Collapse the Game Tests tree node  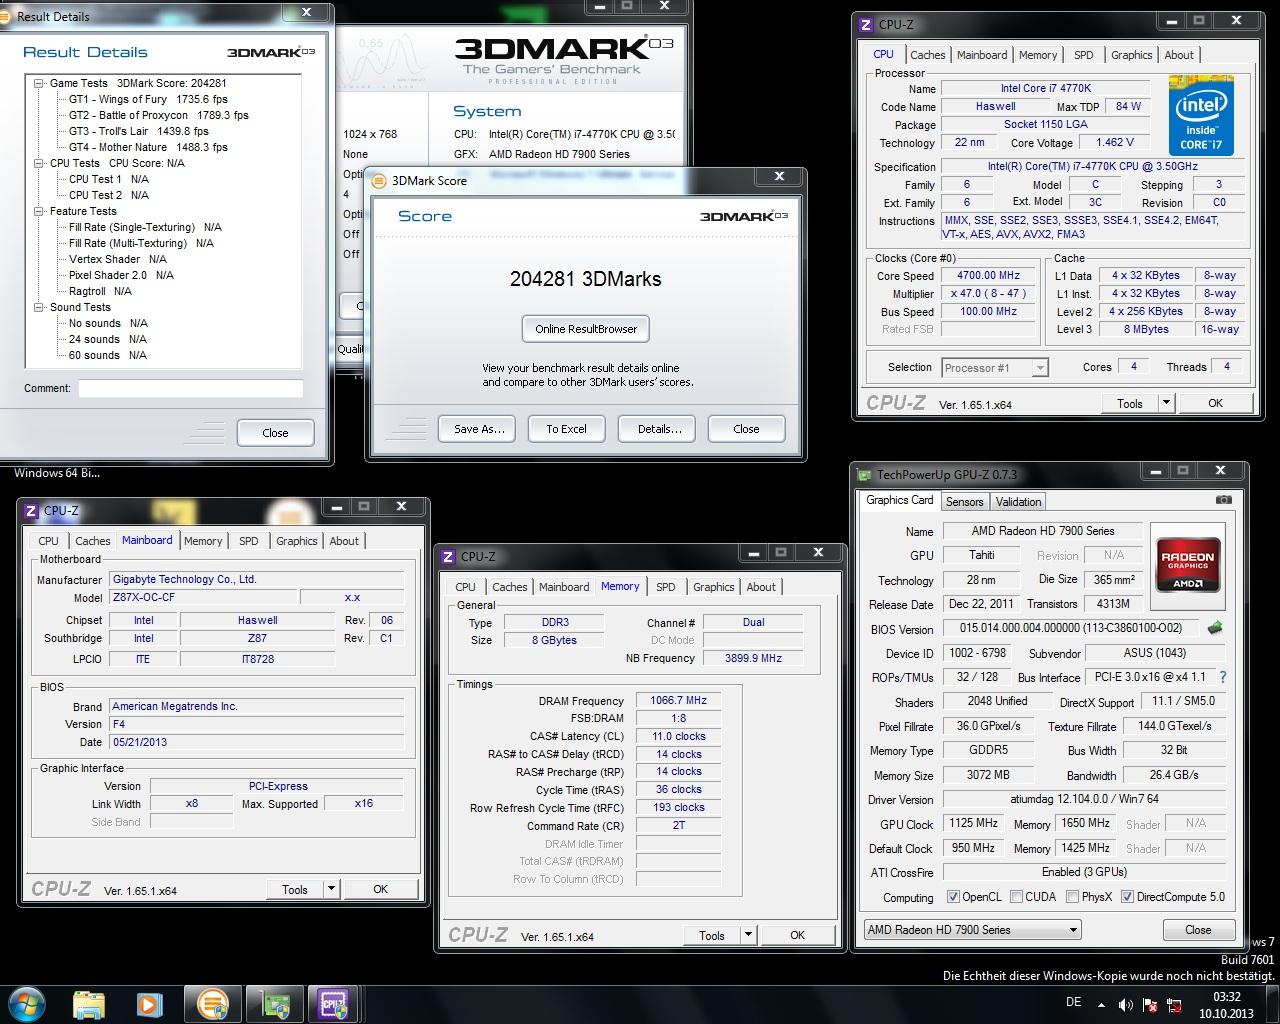pyautogui.click(x=38, y=83)
